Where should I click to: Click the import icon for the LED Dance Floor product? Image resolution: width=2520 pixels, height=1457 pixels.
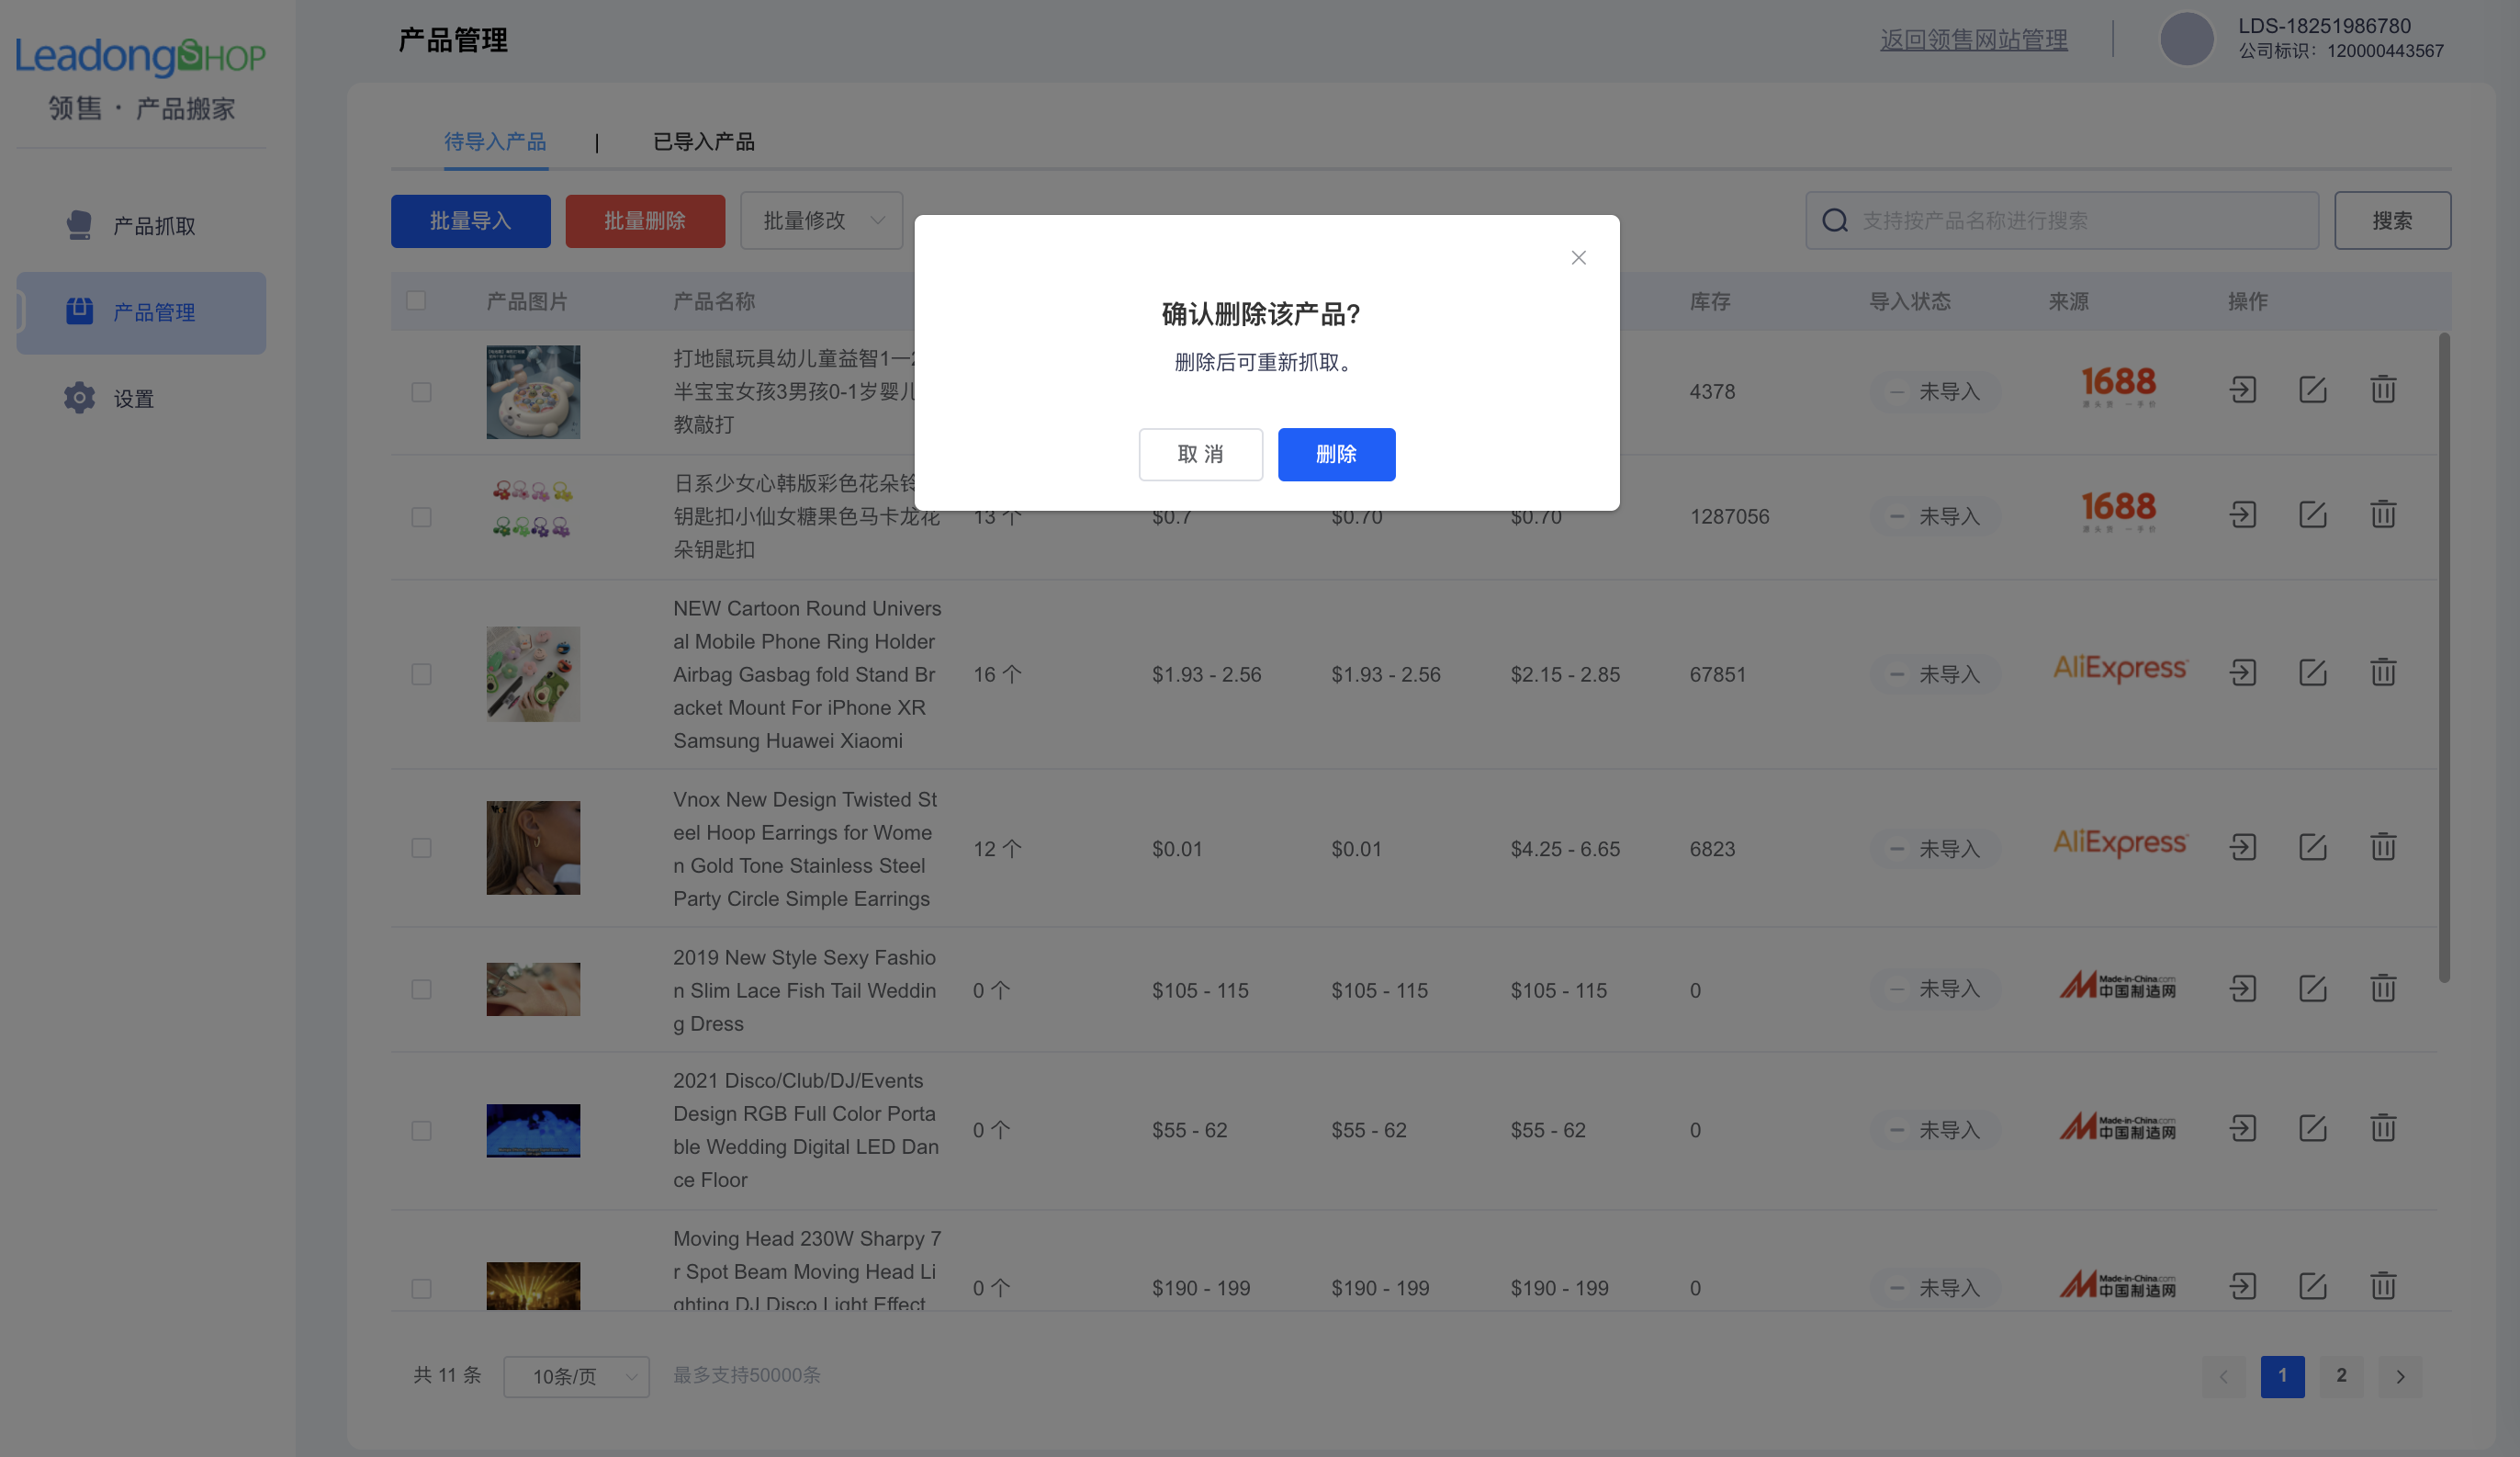pos(2243,1129)
